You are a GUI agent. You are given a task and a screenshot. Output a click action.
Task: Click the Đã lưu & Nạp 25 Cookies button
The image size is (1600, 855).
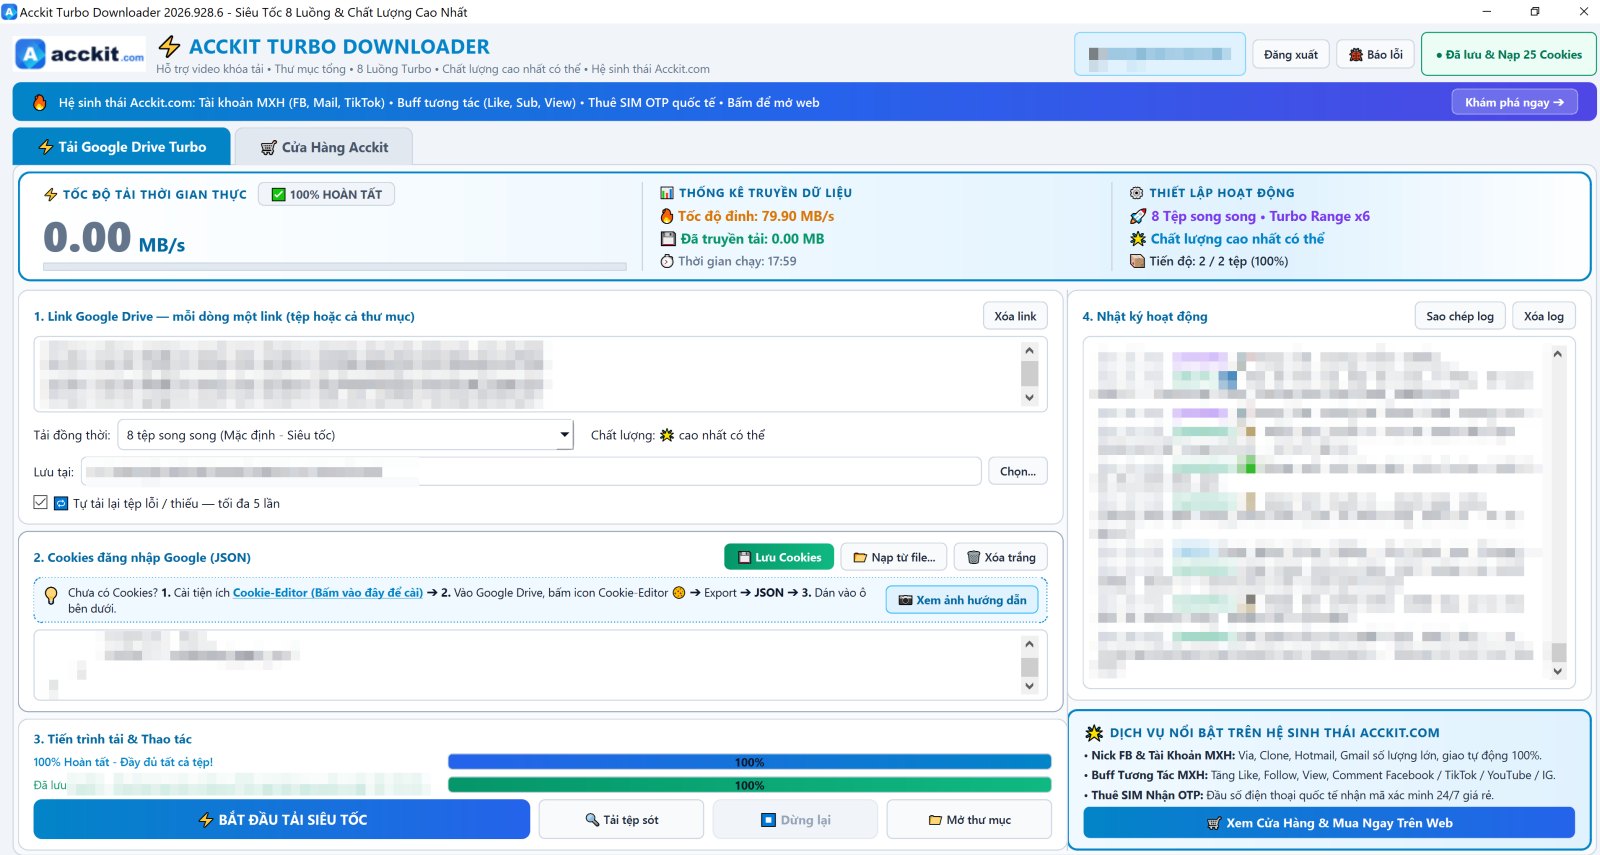pos(1508,54)
